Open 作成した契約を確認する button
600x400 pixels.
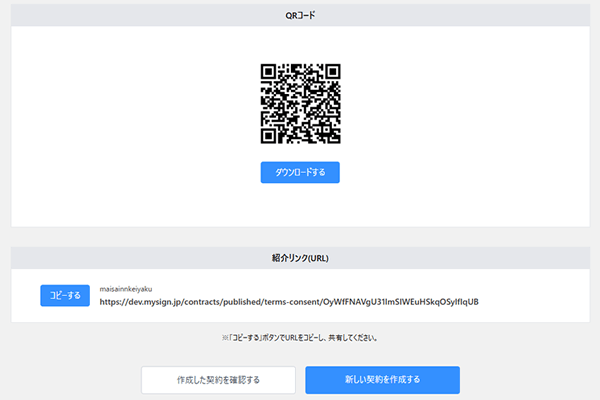(x=218, y=380)
